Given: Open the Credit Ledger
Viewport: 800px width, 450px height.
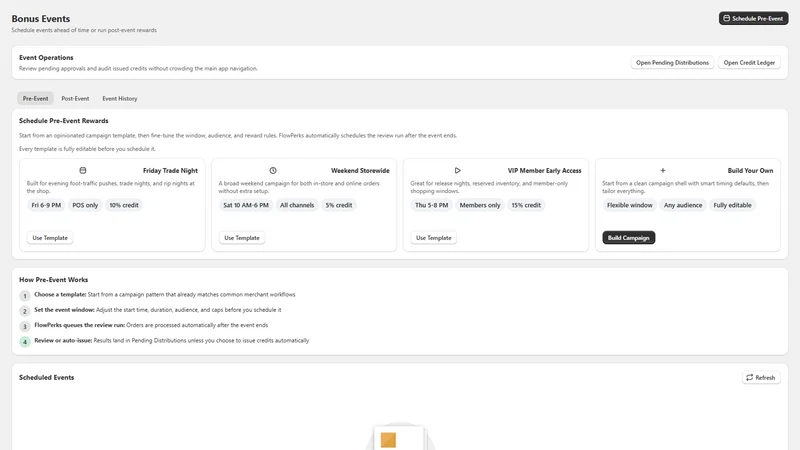Looking at the screenshot, I should 749,62.
